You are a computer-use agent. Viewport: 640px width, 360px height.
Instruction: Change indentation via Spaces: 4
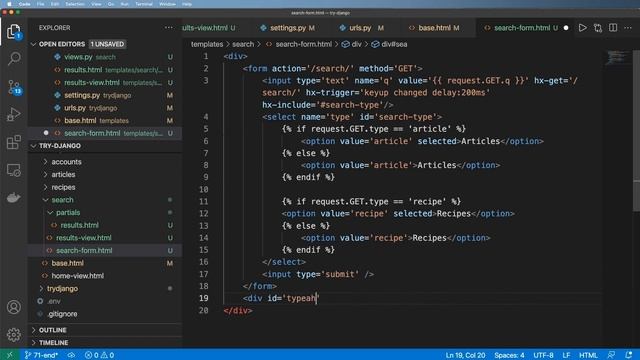[509, 355]
